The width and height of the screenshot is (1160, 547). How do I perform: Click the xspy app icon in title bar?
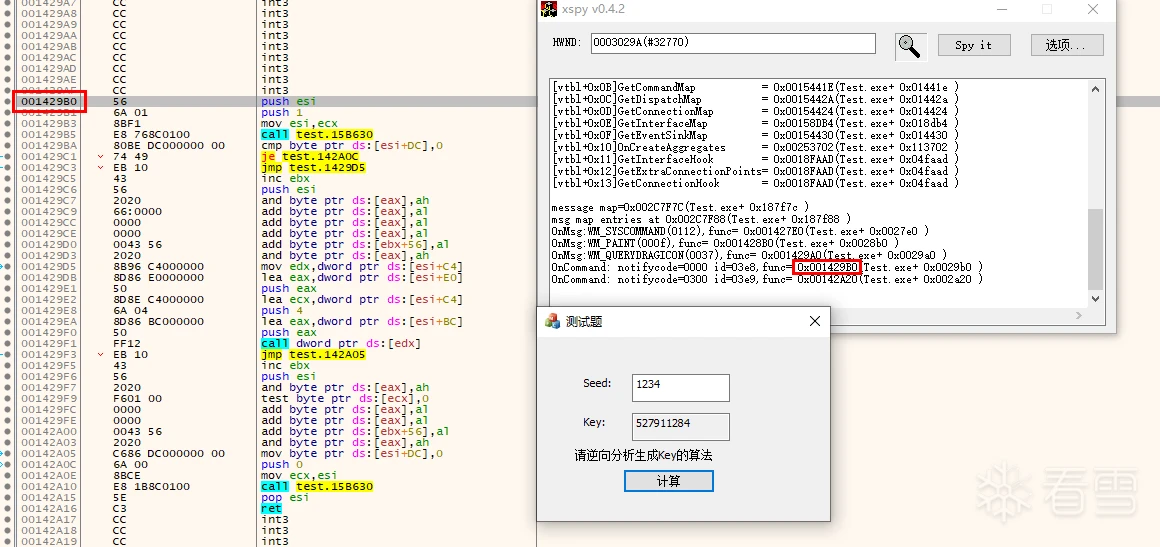tap(548, 9)
